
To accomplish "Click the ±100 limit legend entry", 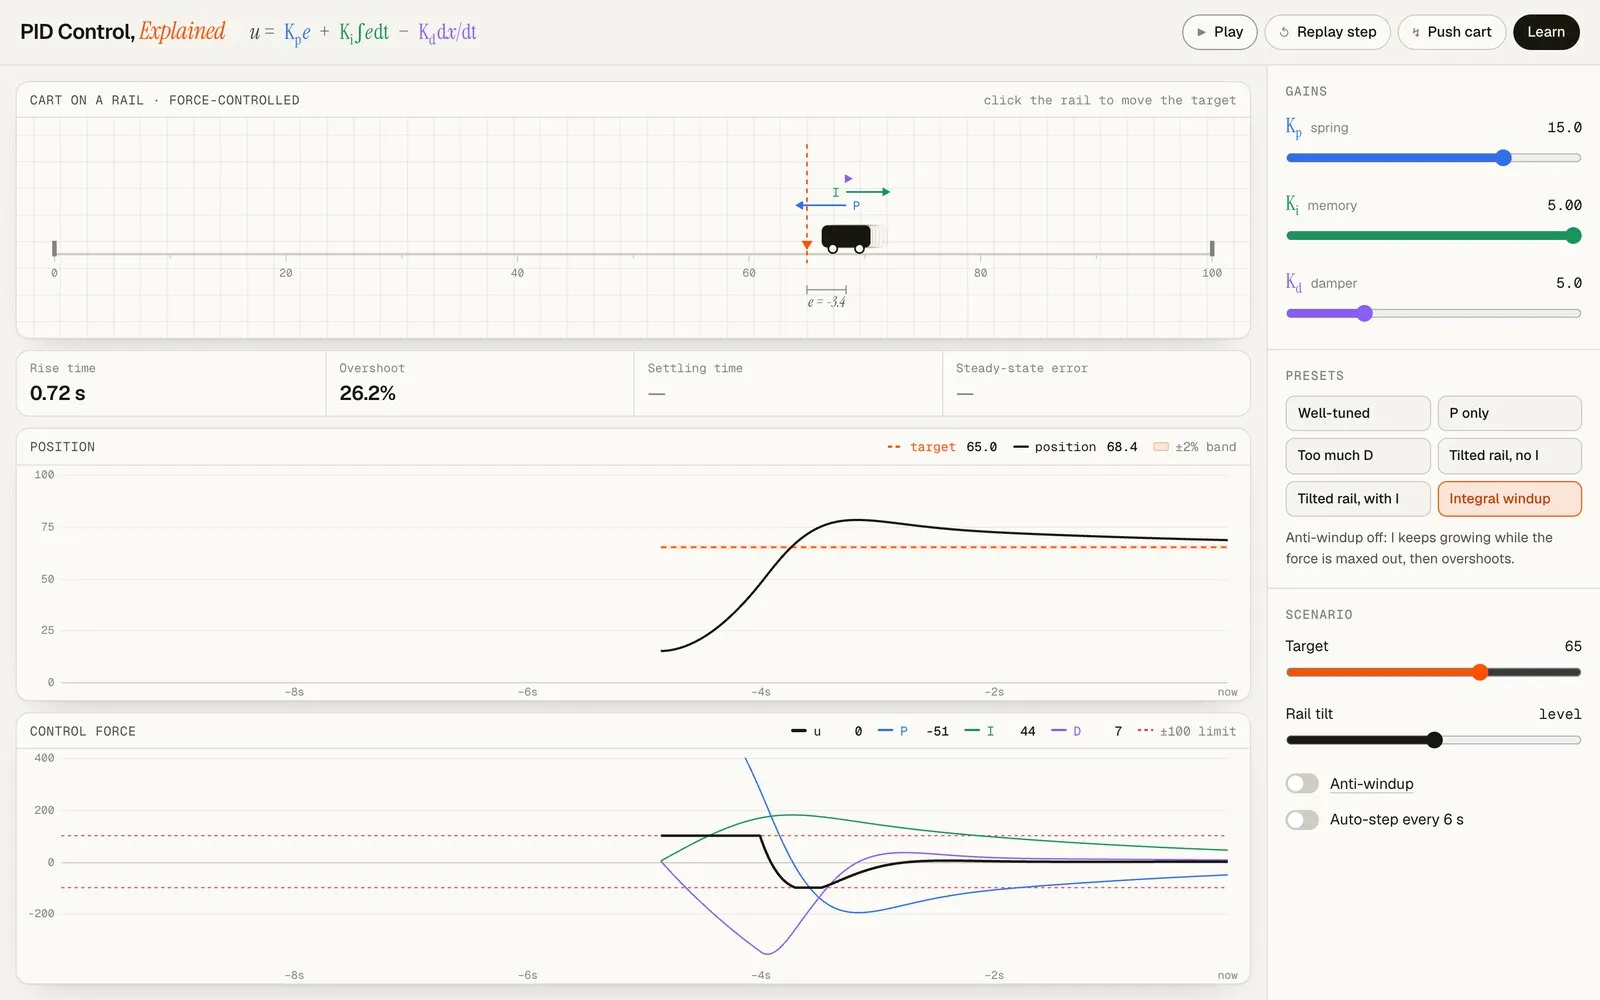I will coord(1187,732).
